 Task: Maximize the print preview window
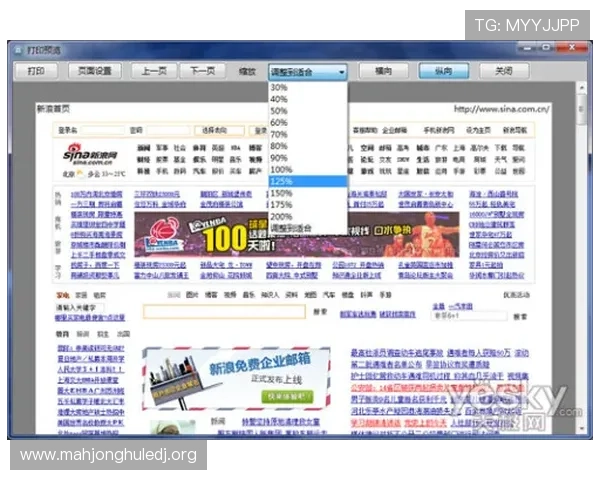546,48
